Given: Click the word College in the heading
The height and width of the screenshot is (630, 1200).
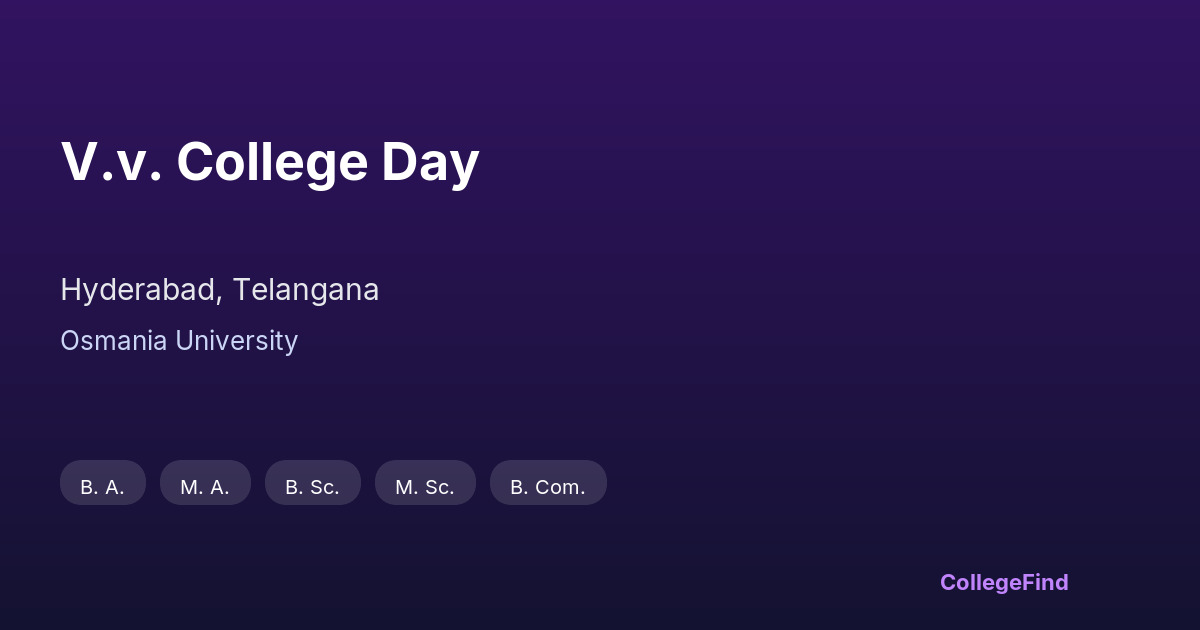Looking at the screenshot, I should point(272,162).
